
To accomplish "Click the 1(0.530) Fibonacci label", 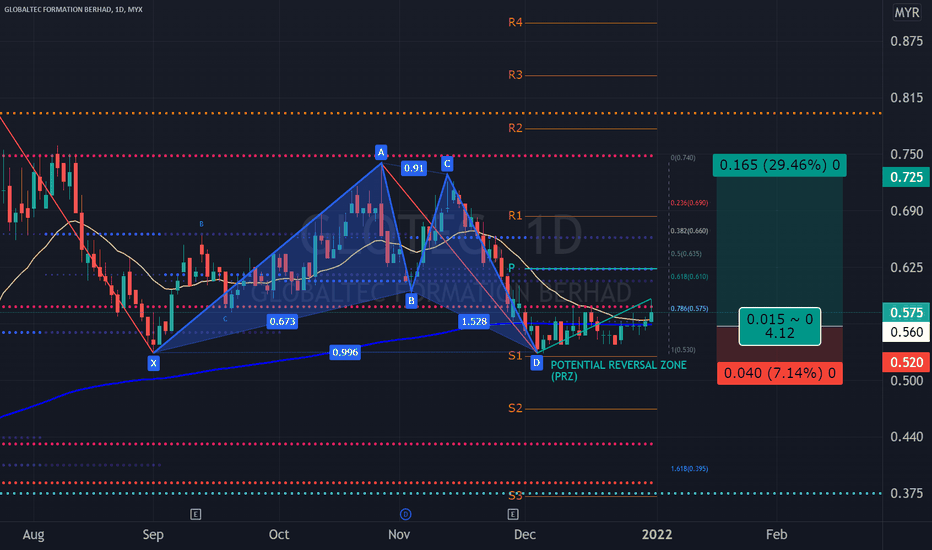I will (x=683, y=350).
